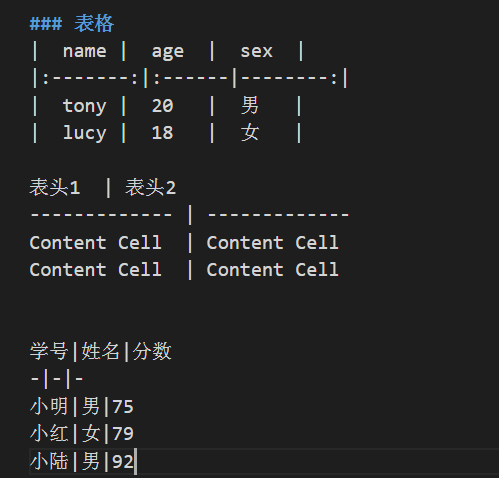Click the '表头2' text
Screen dimensions: 499x478
coord(150,187)
